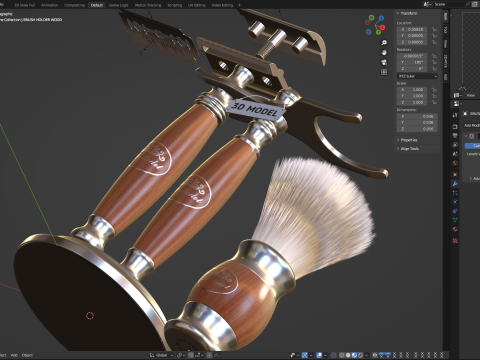Open the Object Data properties tab icon
The height and width of the screenshot is (360, 480).
click(455, 220)
